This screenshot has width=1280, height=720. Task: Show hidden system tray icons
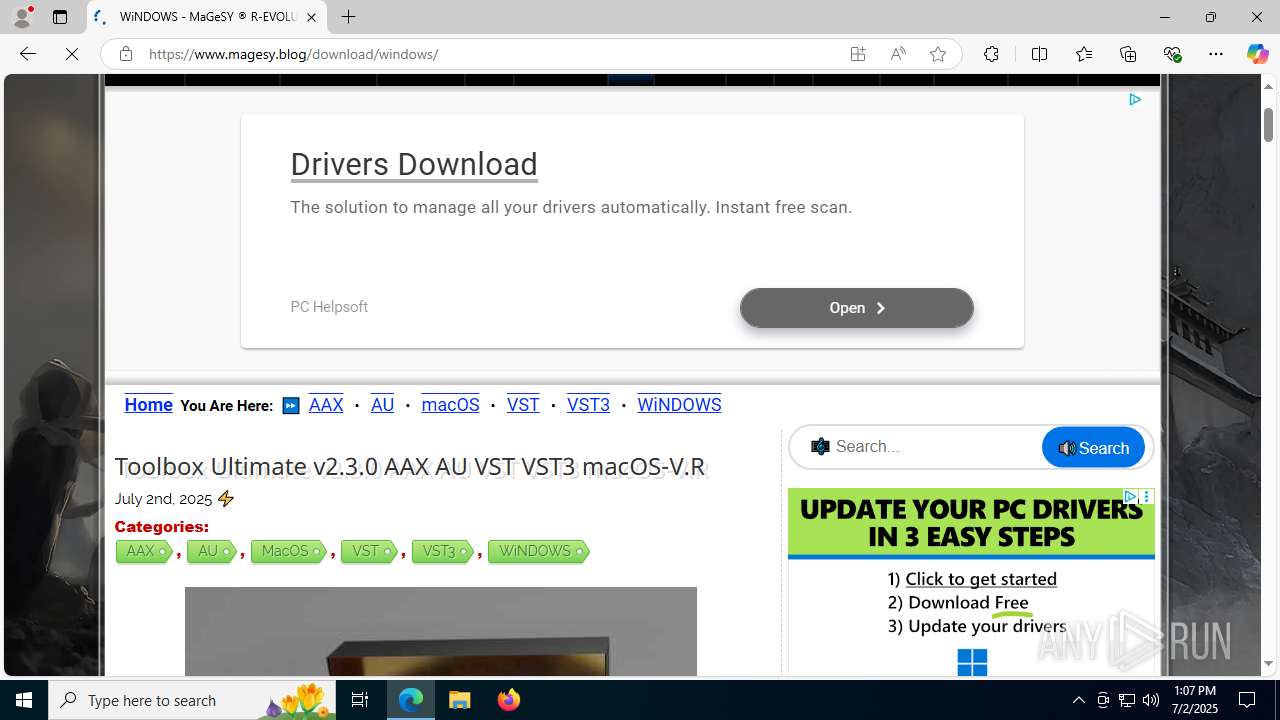pos(1078,700)
